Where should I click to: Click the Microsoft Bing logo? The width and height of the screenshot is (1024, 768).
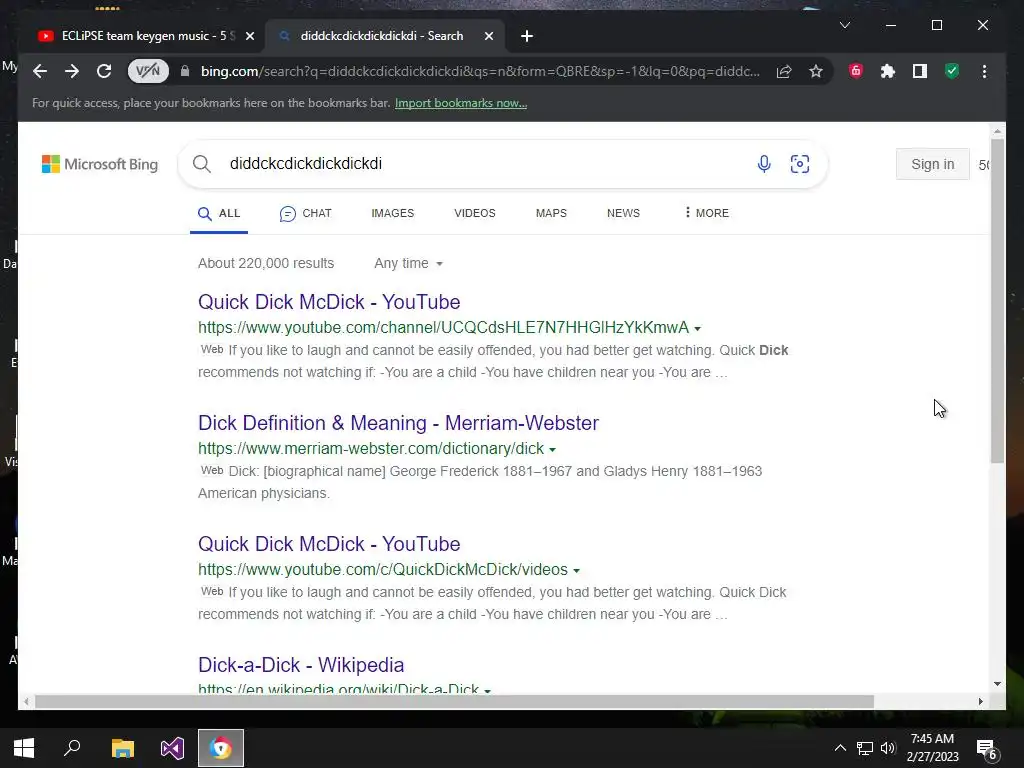click(x=100, y=164)
